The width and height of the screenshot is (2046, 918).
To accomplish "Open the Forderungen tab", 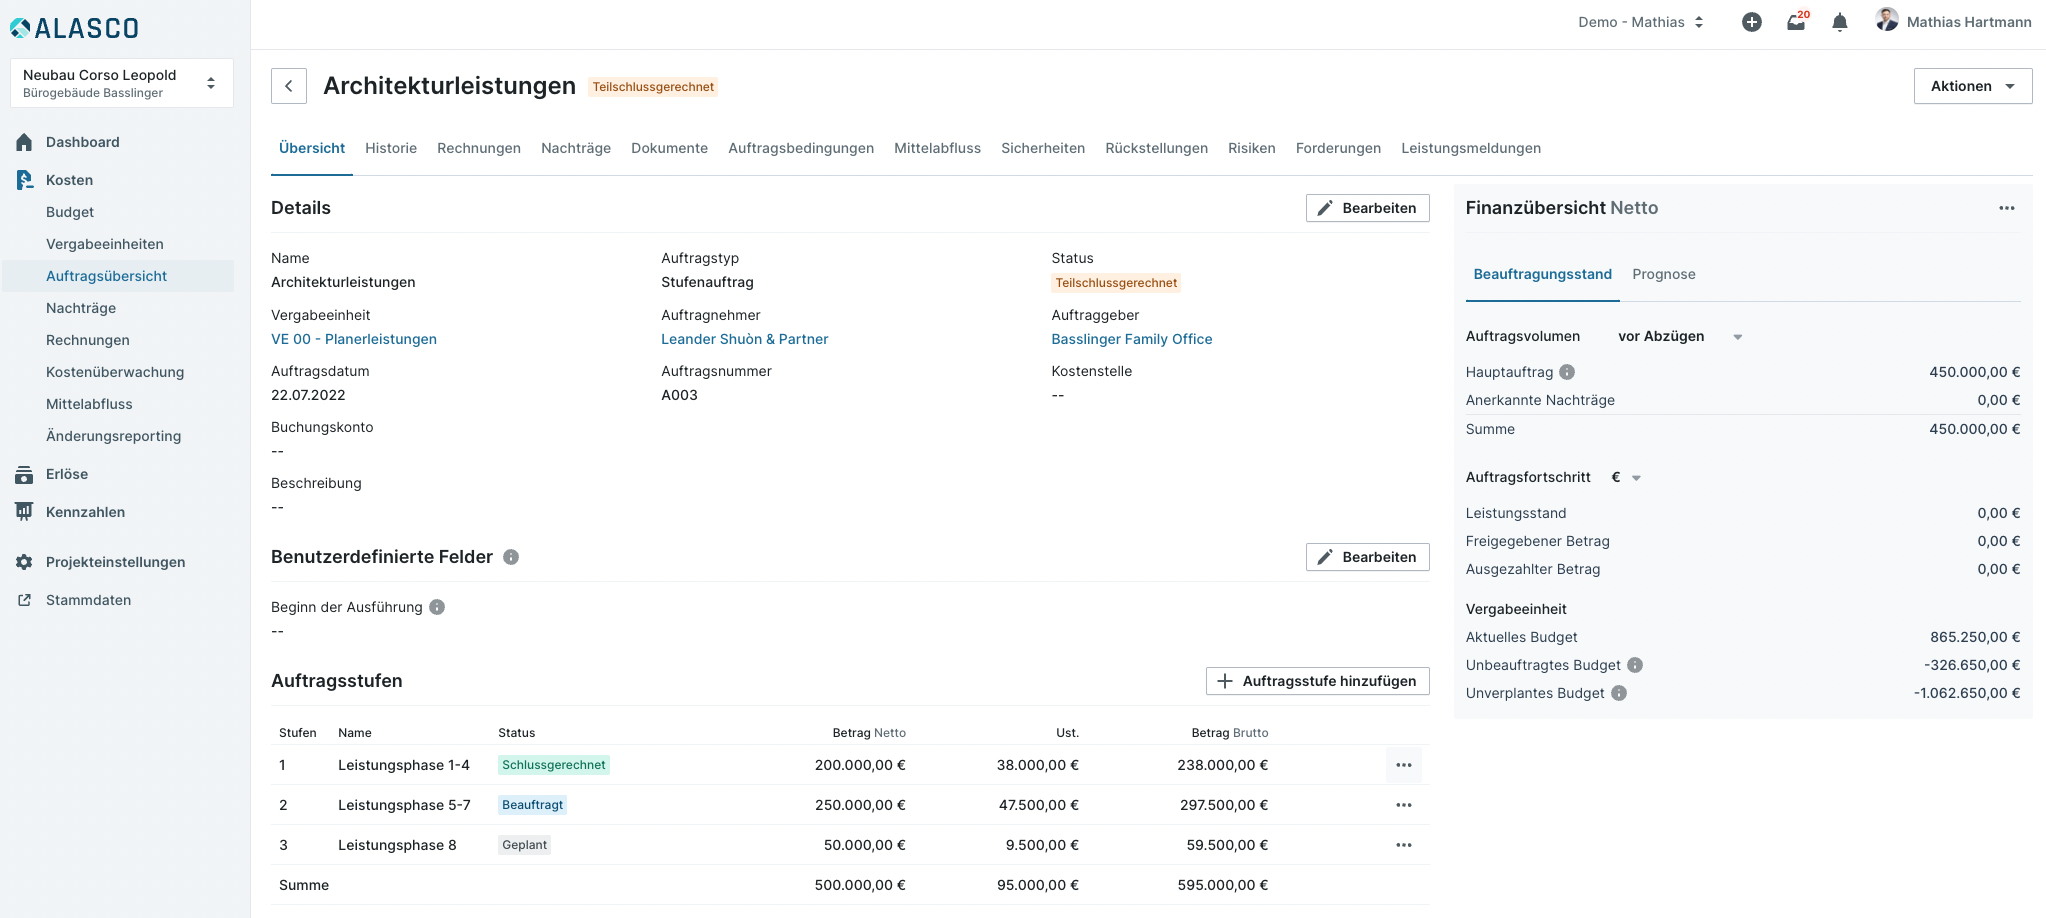I will point(1338,148).
